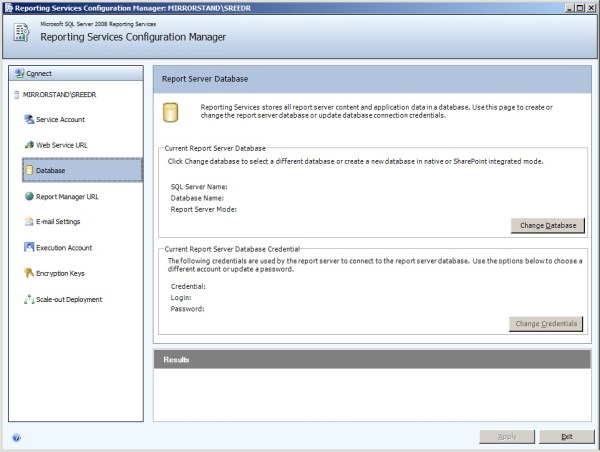Click the Connect server icon
This screenshot has width=600, height=452.
click(x=20, y=73)
